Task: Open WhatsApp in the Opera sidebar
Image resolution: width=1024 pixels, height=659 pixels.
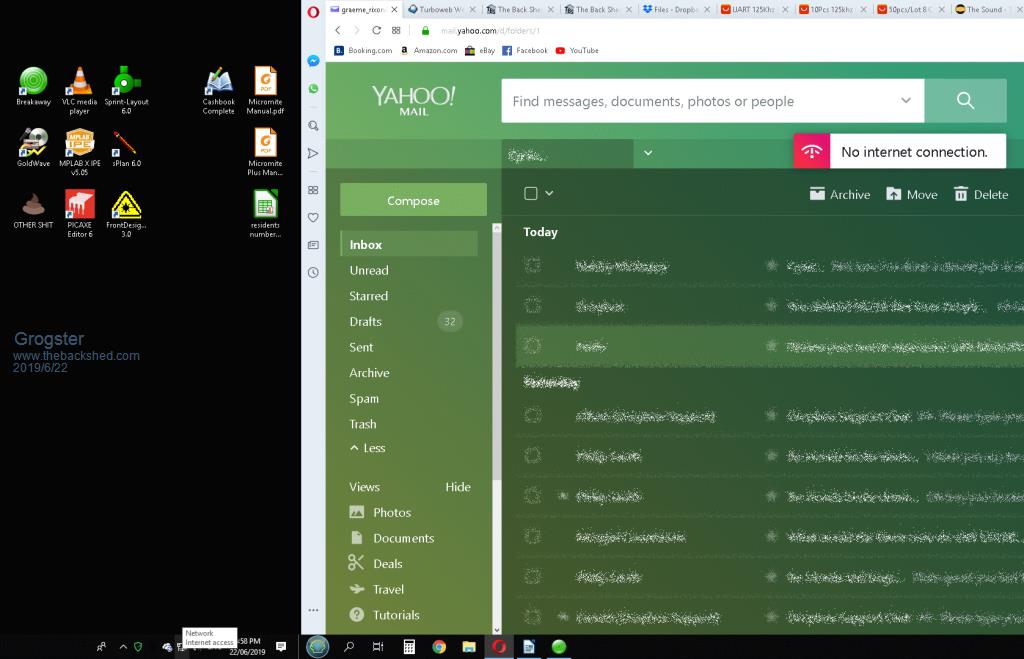Action: (x=313, y=89)
